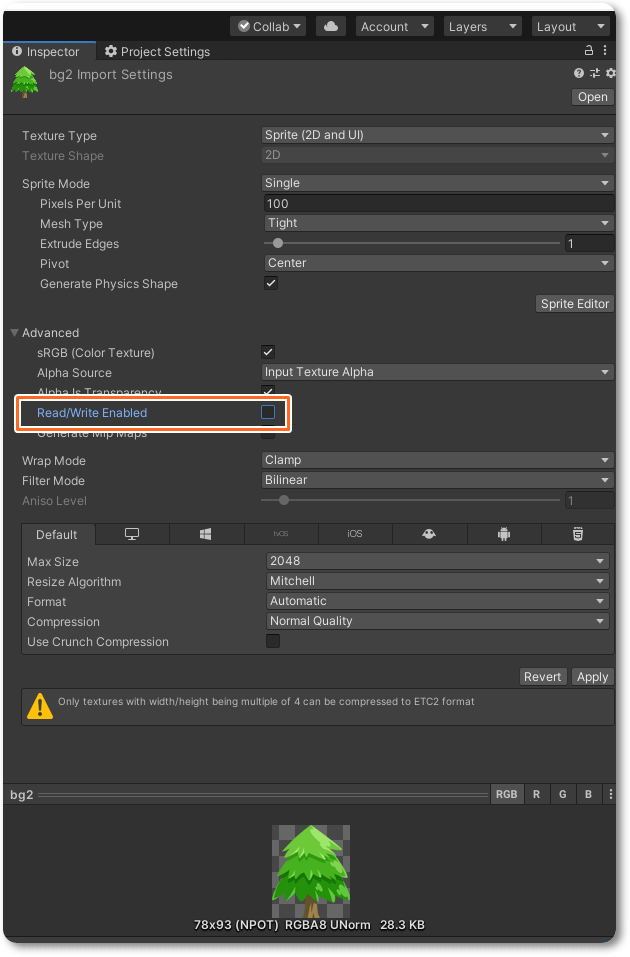Click the warning triangle icon
630x957 pixels.
pos(40,706)
